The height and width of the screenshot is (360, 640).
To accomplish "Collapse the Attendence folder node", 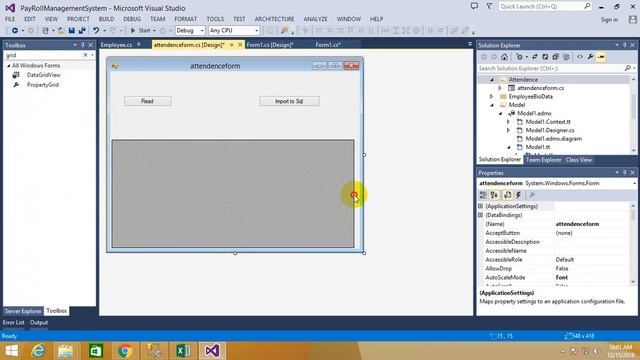I will coord(492,80).
